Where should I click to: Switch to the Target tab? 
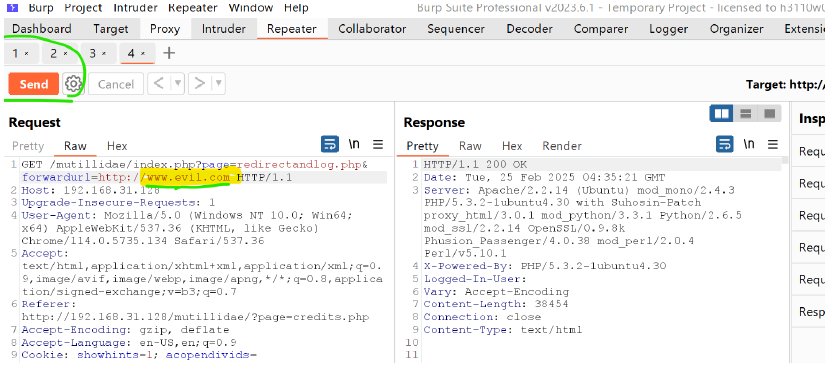pos(110,29)
